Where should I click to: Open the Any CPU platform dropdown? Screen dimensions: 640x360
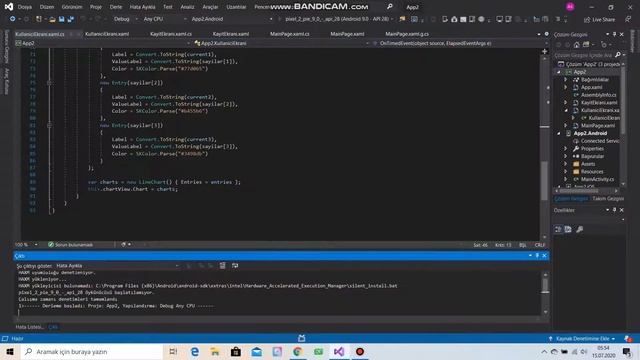pyautogui.click(x=164, y=19)
